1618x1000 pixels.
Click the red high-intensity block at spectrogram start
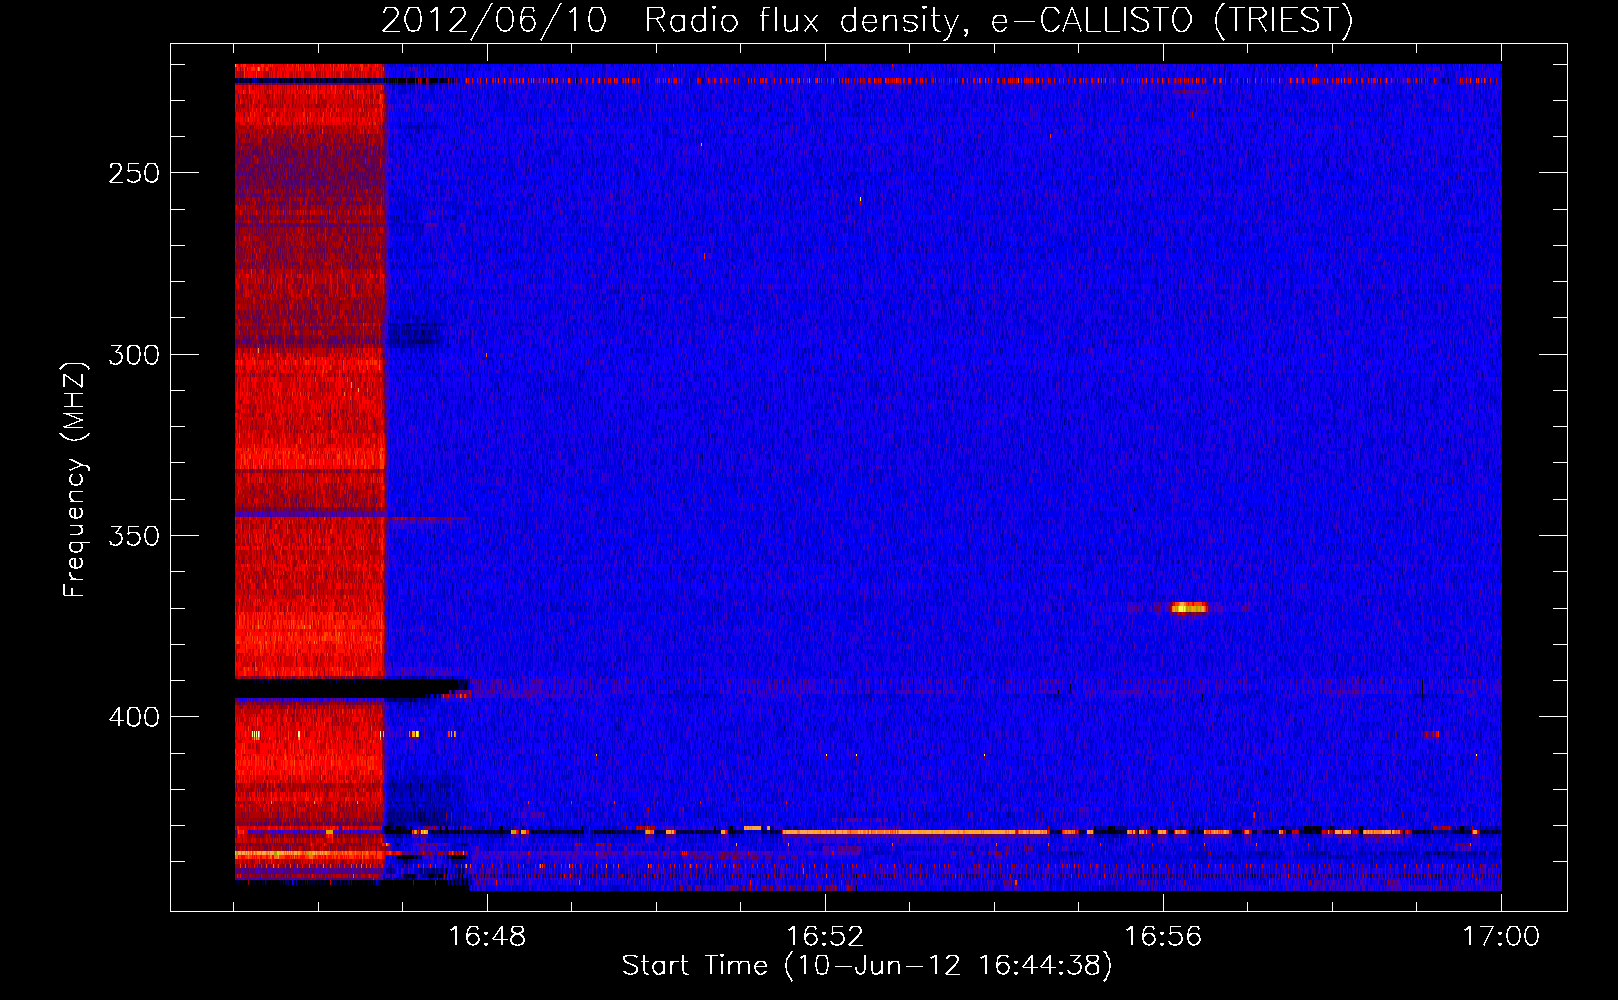pos(310,470)
